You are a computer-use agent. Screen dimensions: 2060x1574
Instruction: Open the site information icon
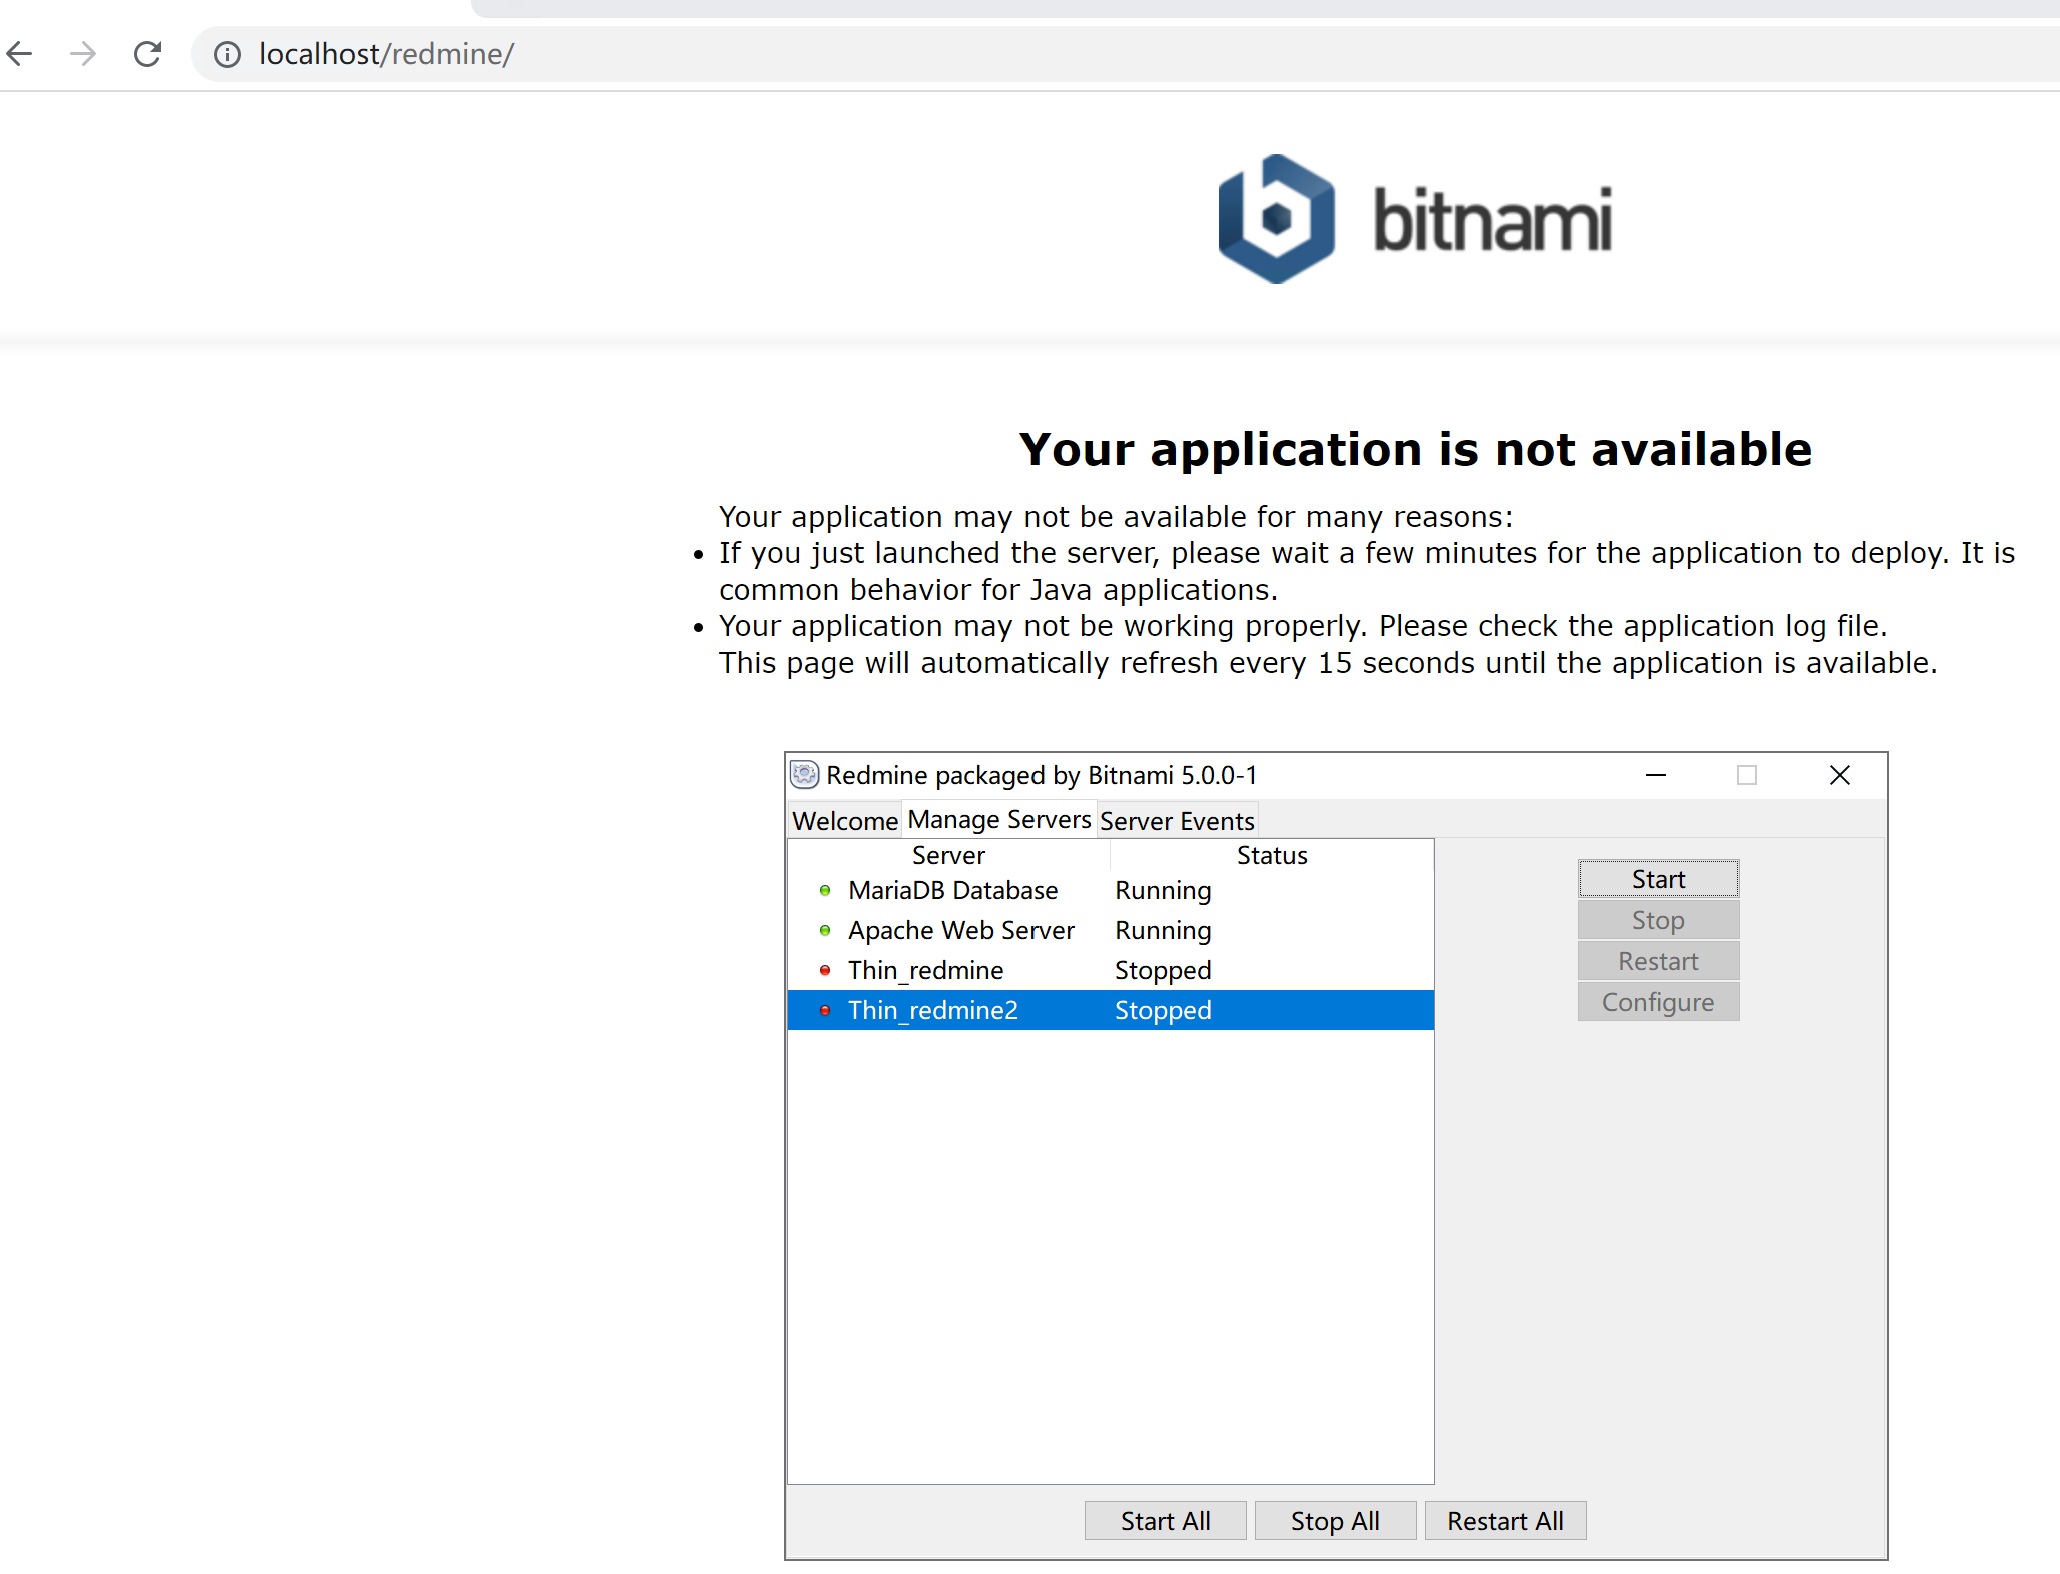point(228,54)
